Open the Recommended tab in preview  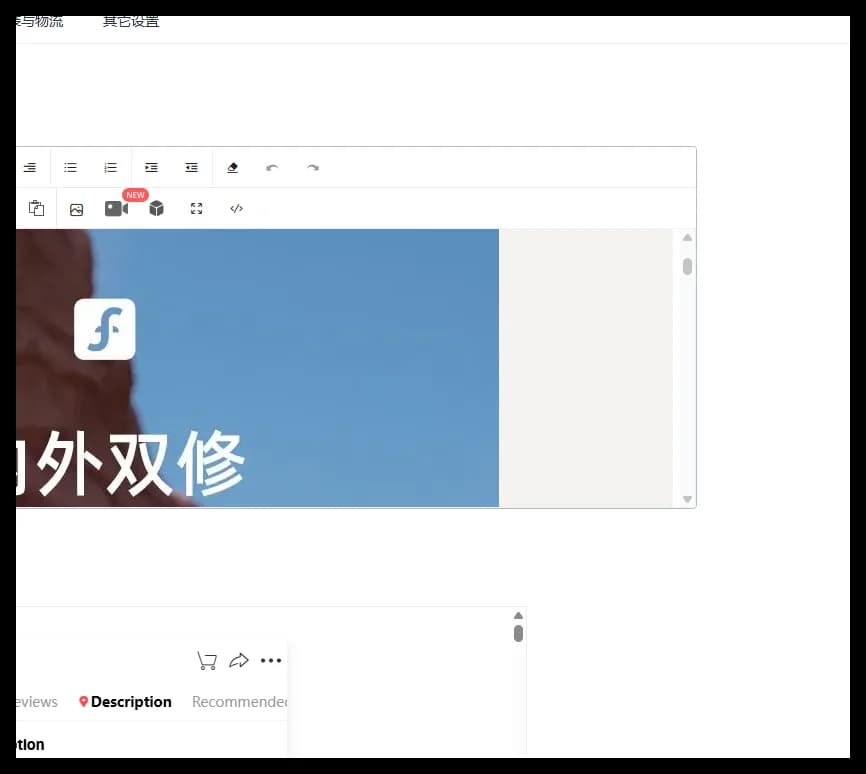[x=240, y=702]
